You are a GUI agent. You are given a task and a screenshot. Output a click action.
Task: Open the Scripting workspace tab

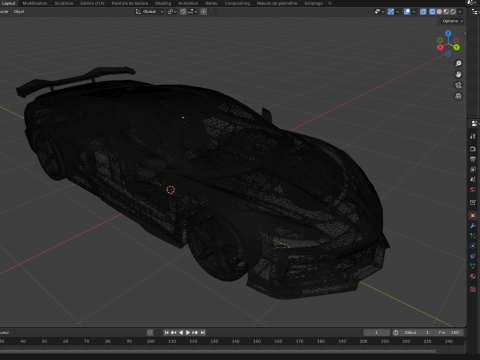point(313,3)
